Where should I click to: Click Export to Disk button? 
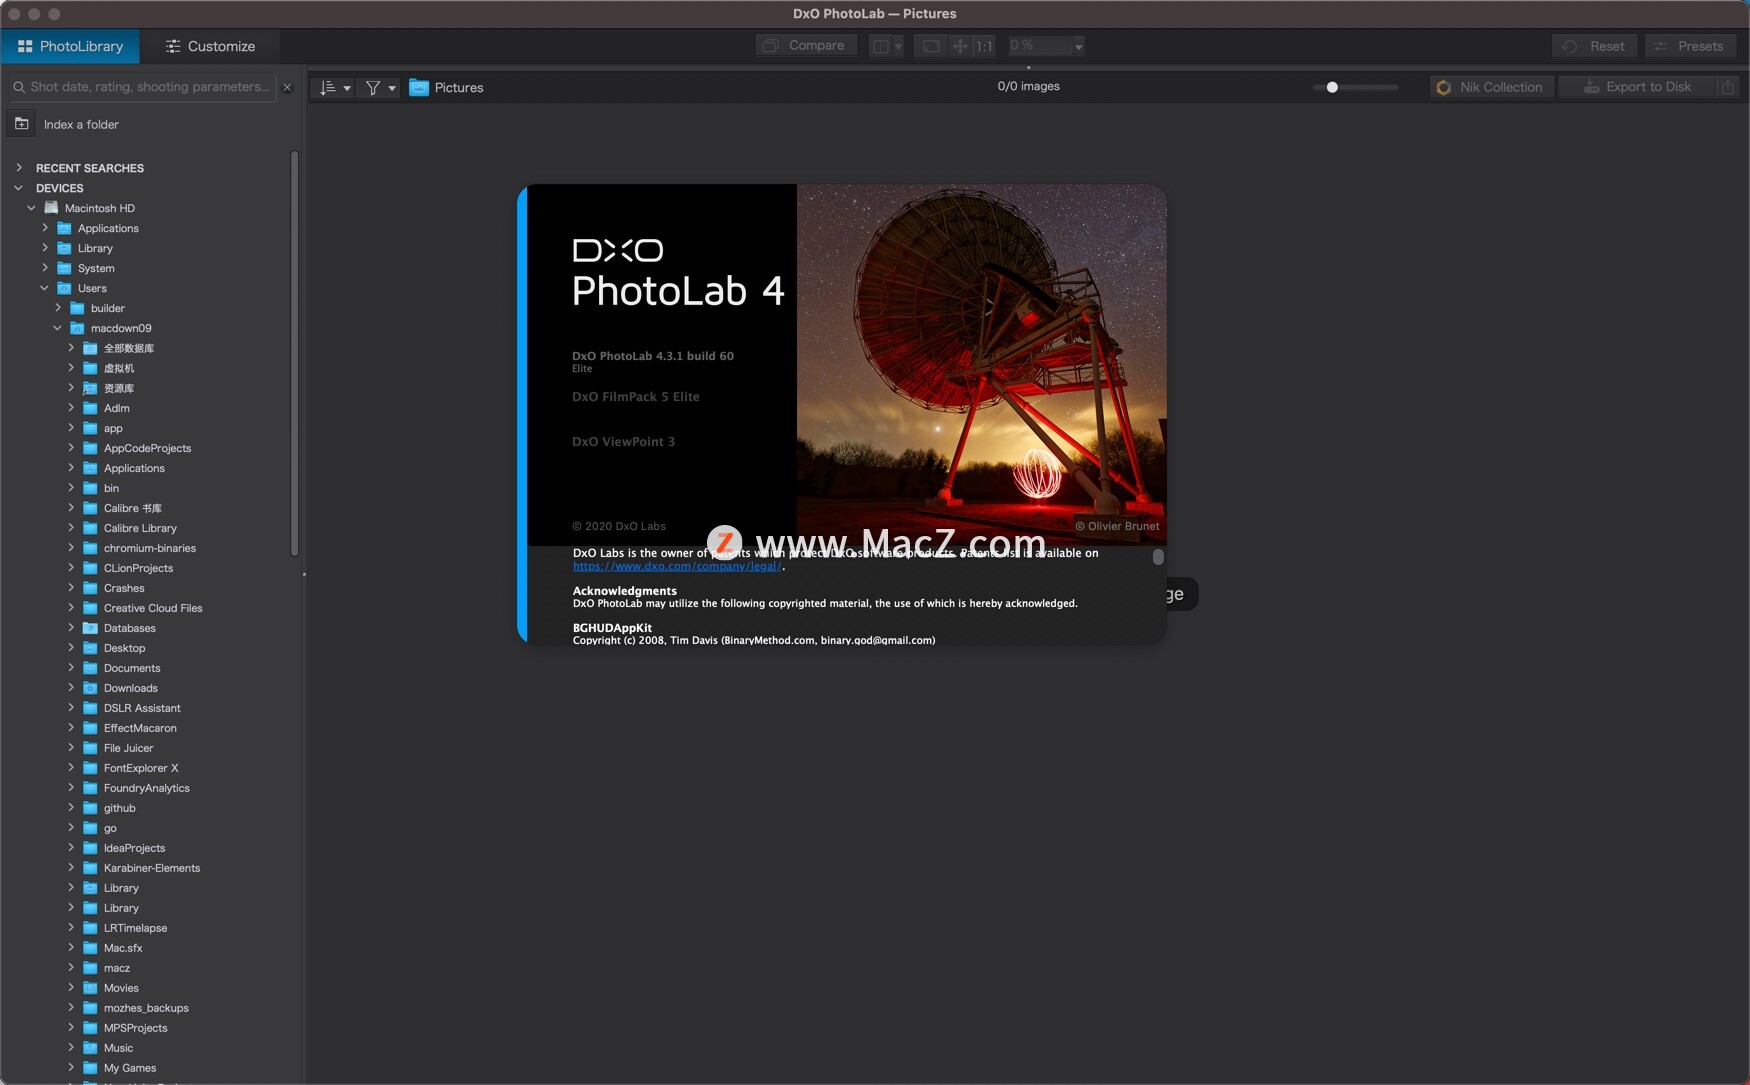1638,87
